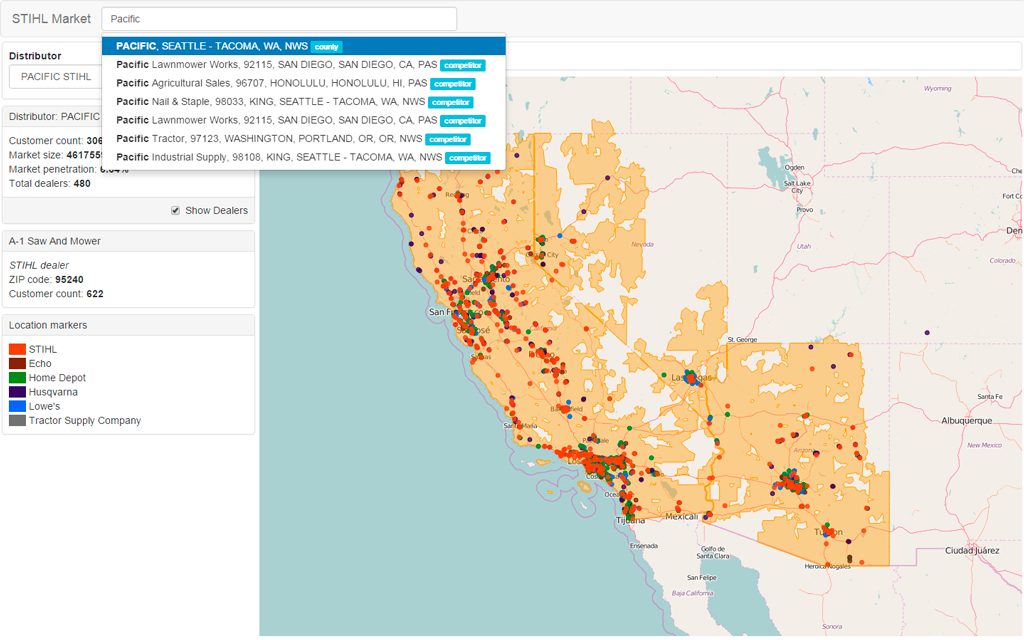
Task: Click the dark red Echo legend swatch
Action: tap(17, 364)
